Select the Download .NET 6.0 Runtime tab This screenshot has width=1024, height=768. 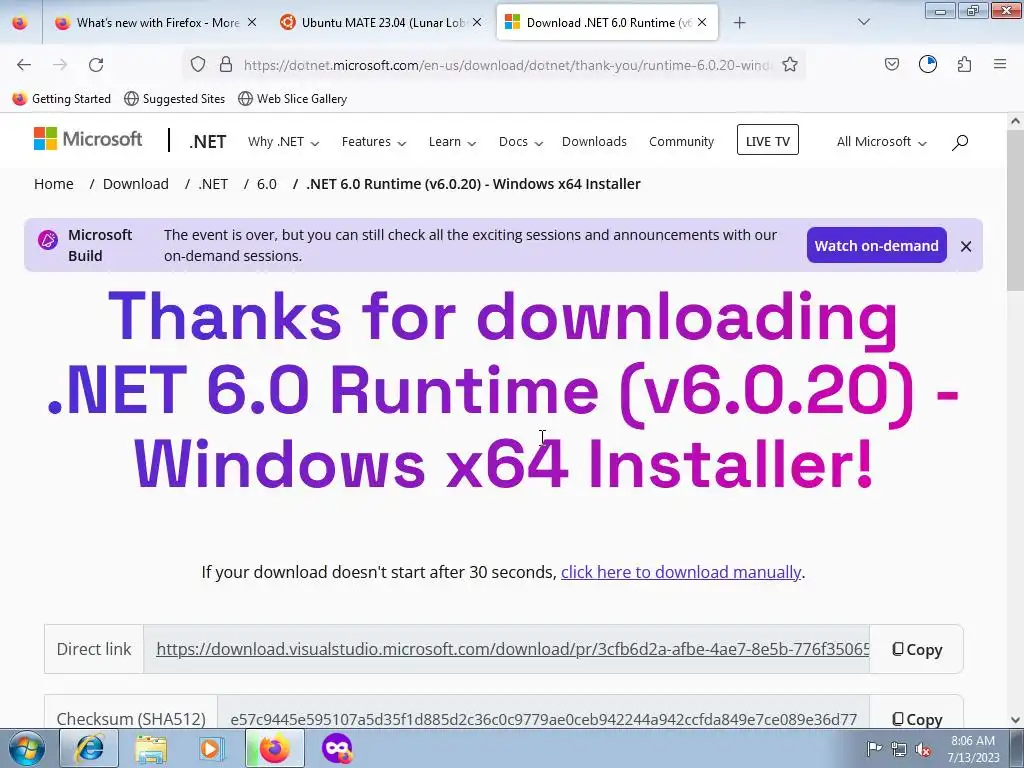(607, 23)
